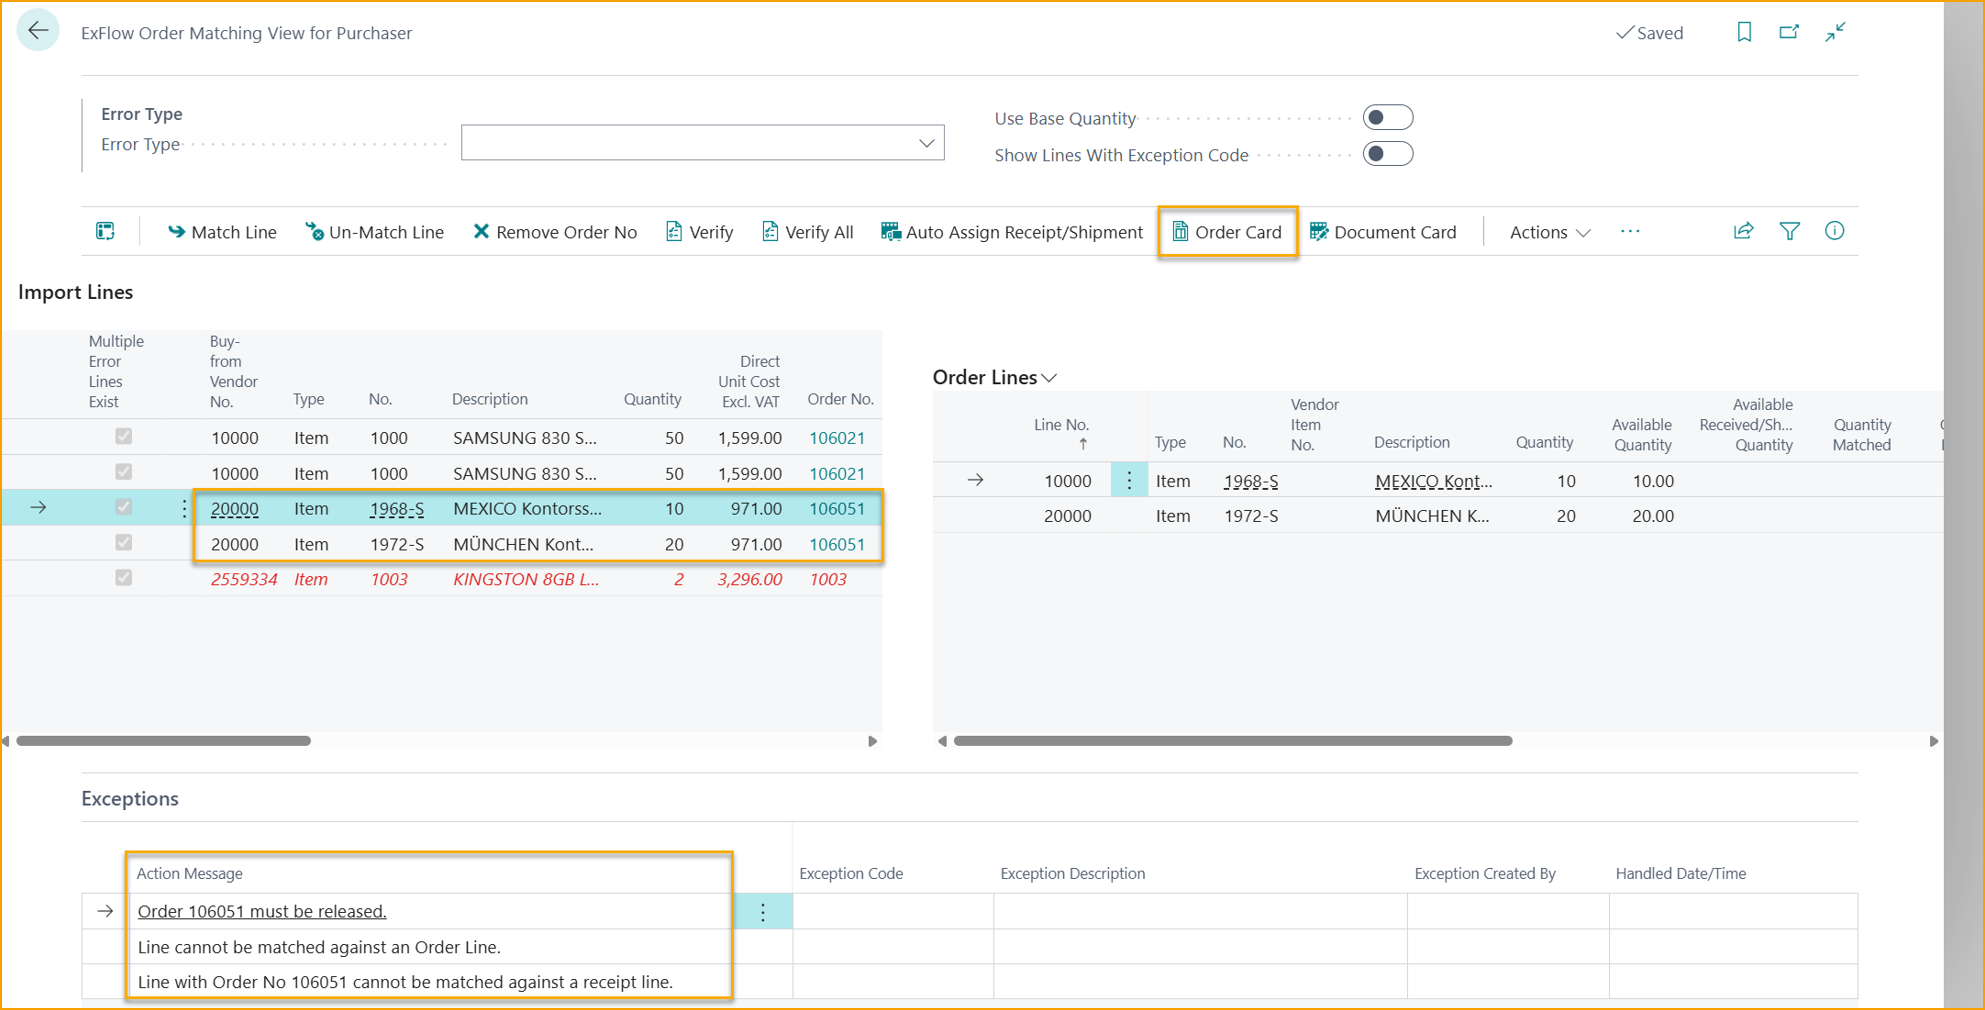Open the Order Card

pyautogui.click(x=1227, y=232)
